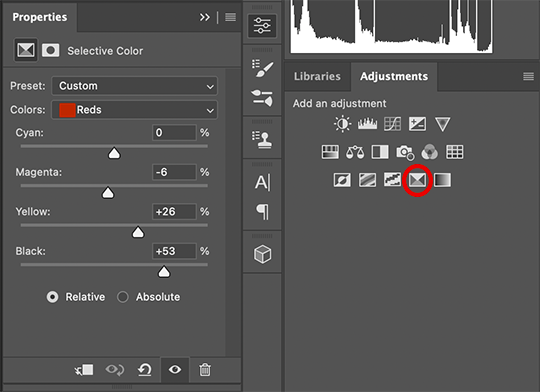Image resolution: width=540 pixels, height=392 pixels.
Task: Add a Gradient Map adjustment
Action: pos(442,180)
